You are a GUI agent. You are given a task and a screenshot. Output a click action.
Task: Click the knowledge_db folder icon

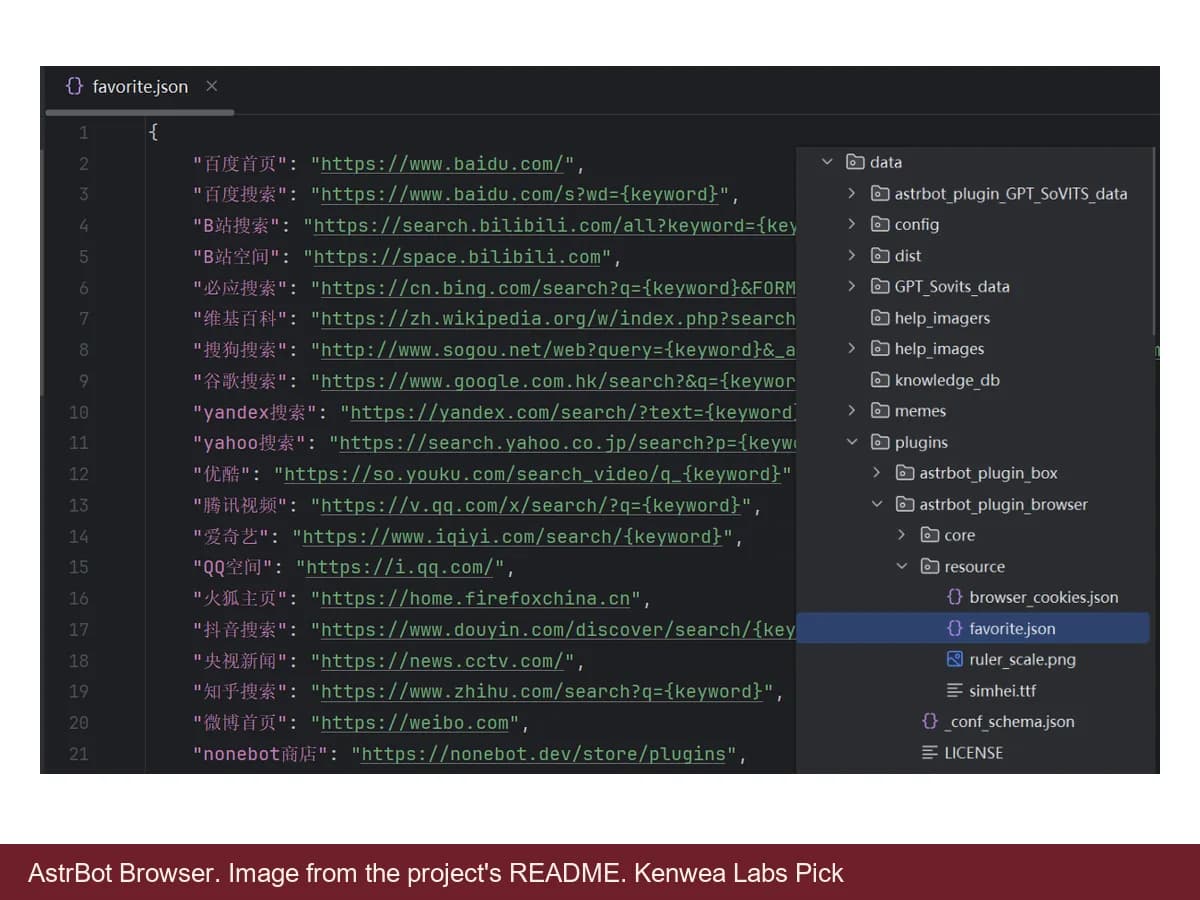880,379
